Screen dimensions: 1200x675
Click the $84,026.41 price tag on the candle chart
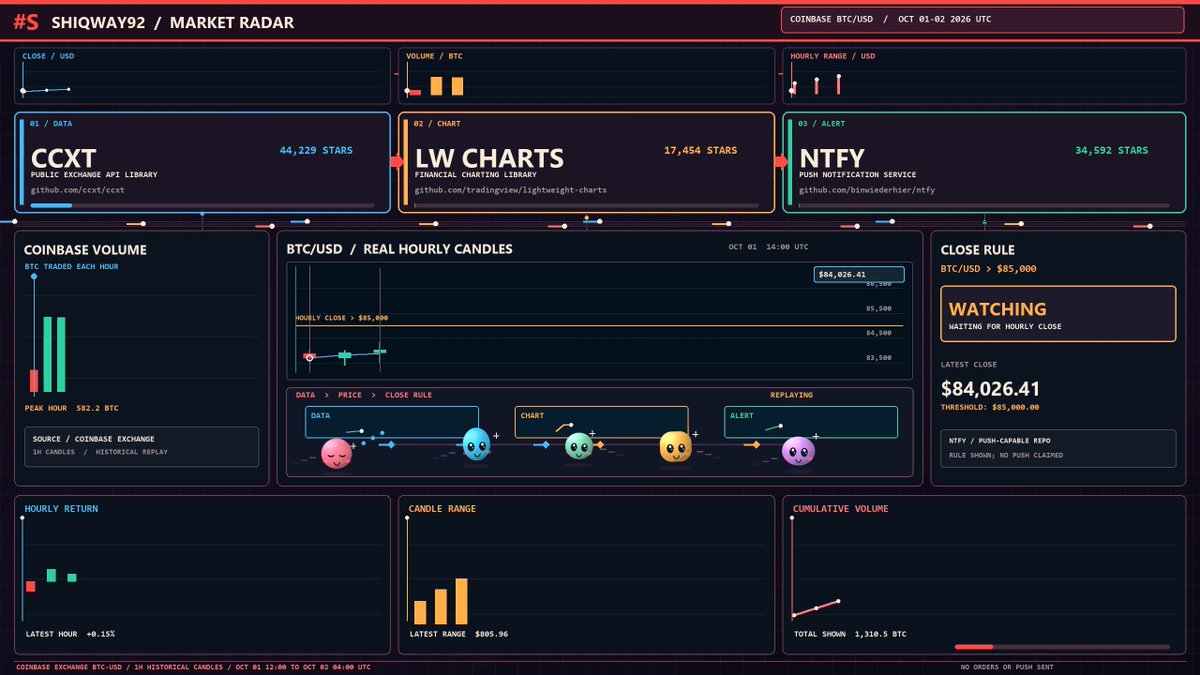pos(859,274)
